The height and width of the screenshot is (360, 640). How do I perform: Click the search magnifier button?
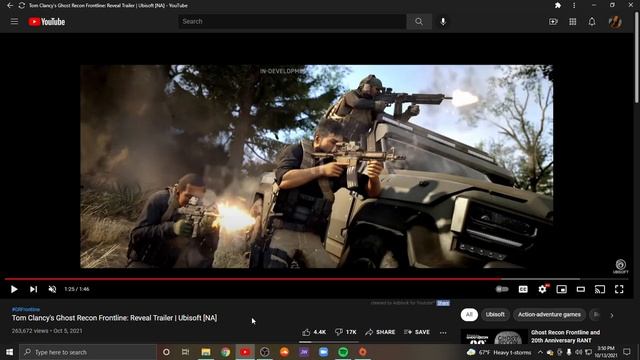419,21
